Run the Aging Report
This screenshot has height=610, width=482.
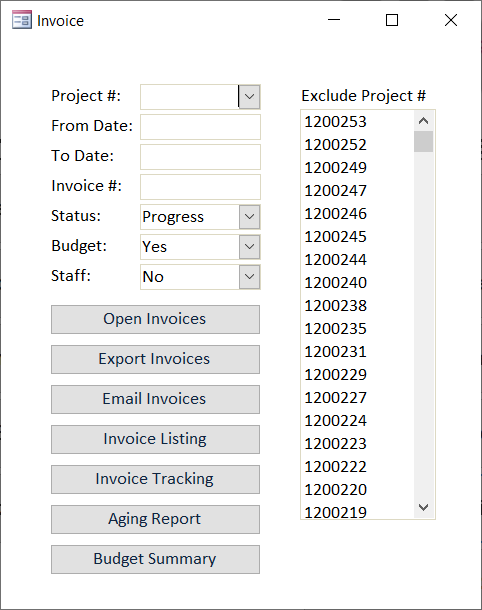click(x=155, y=519)
